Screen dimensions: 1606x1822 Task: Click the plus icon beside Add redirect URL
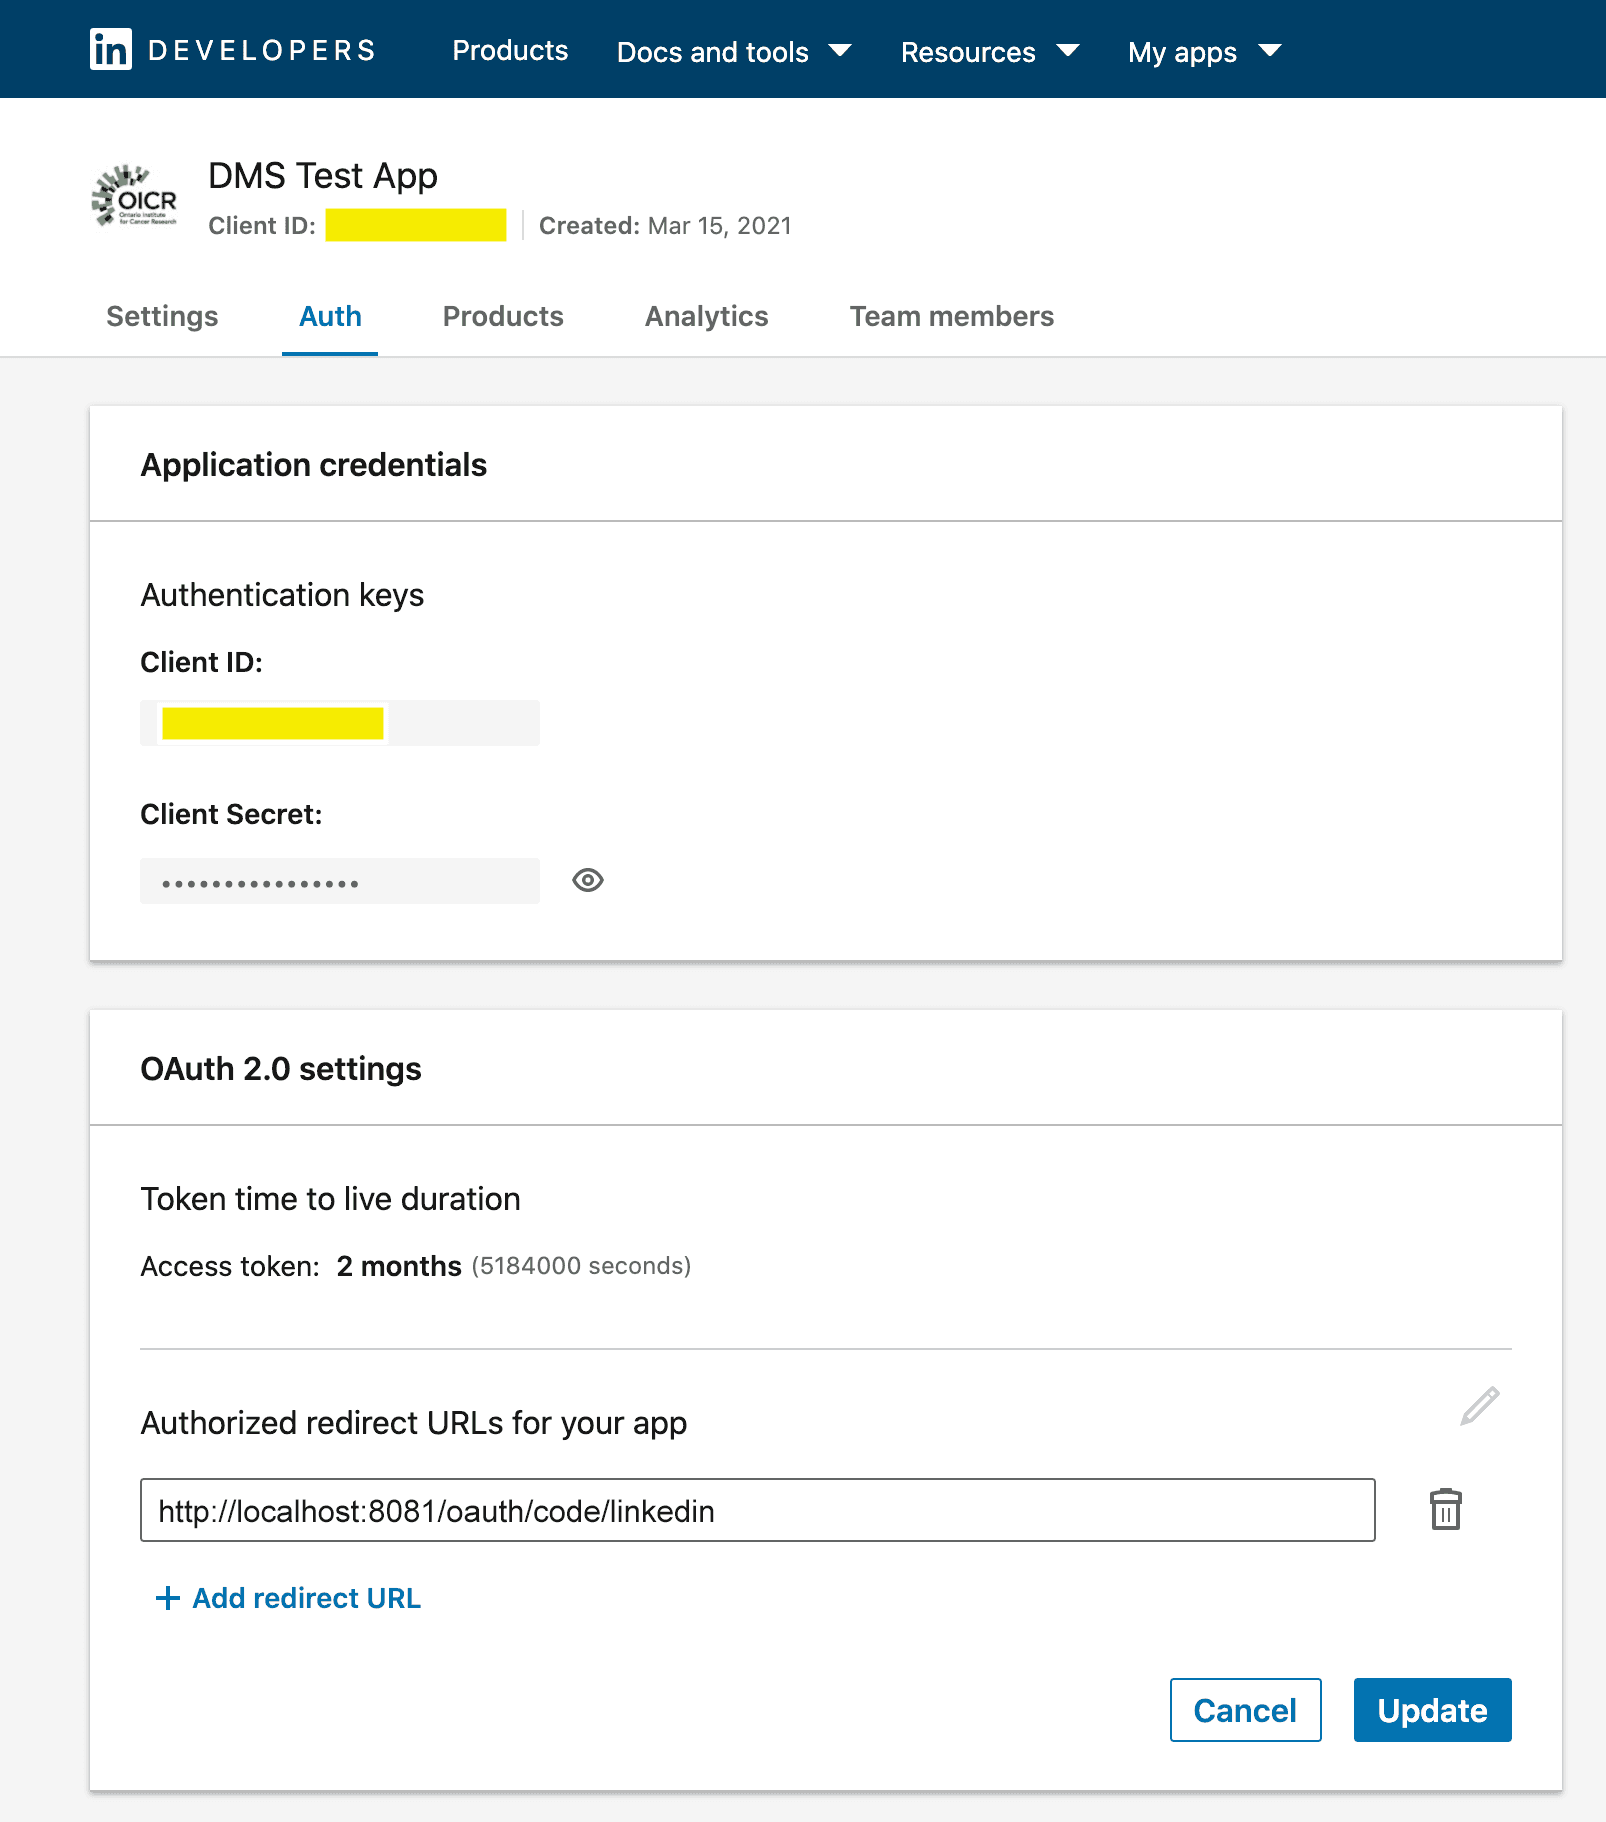(168, 1598)
